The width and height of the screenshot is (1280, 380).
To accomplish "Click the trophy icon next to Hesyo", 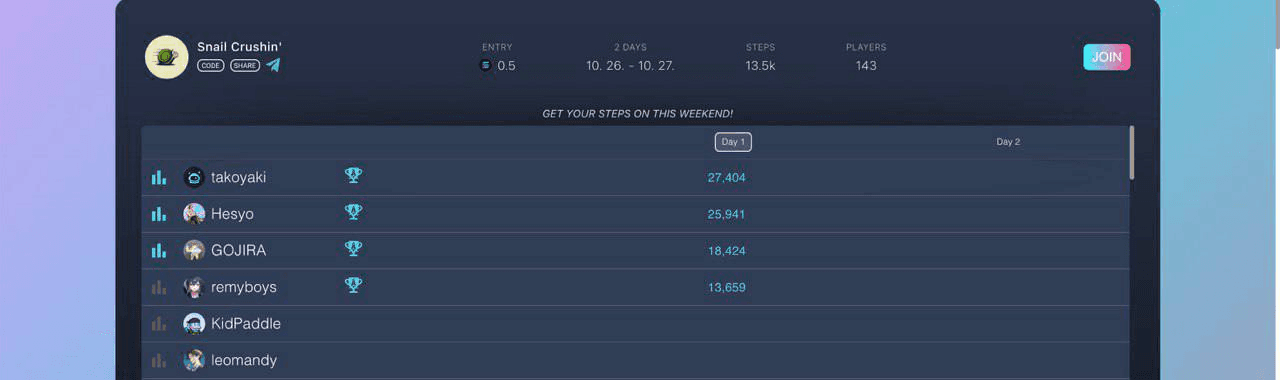I will tap(353, 212).
